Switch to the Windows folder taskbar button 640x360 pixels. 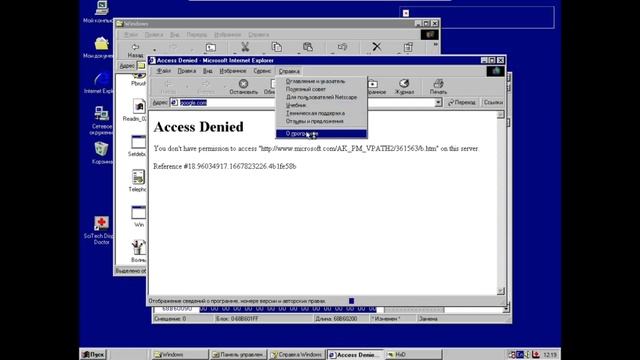click(x=180, y=355)
